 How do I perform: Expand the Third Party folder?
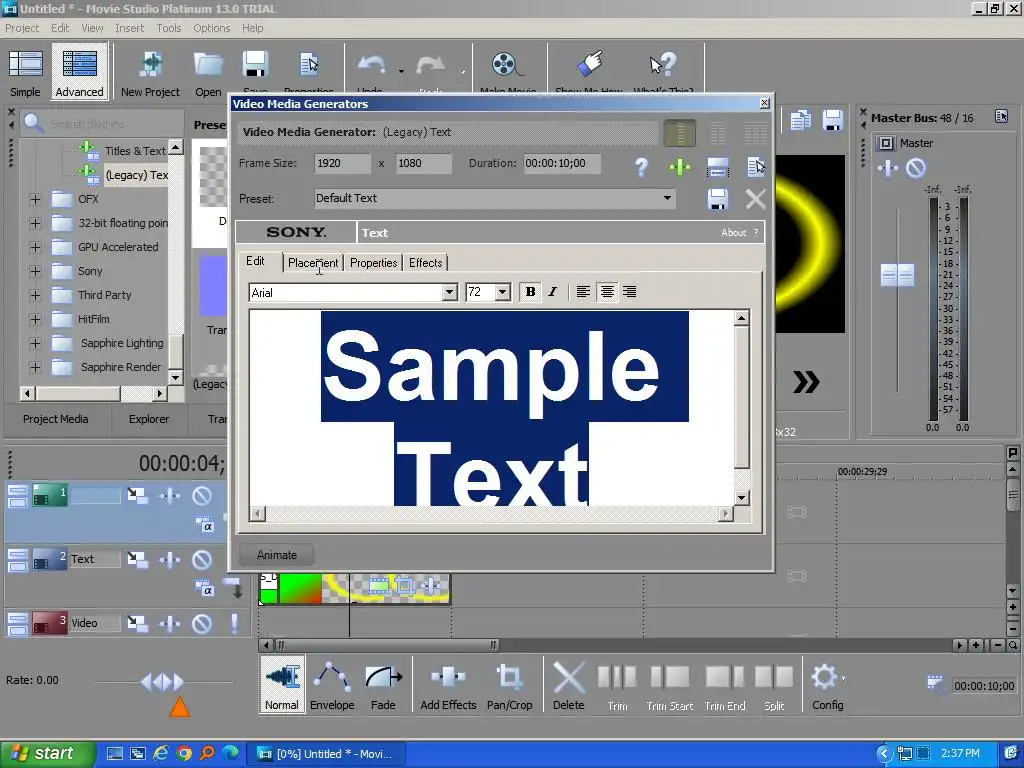35,295
